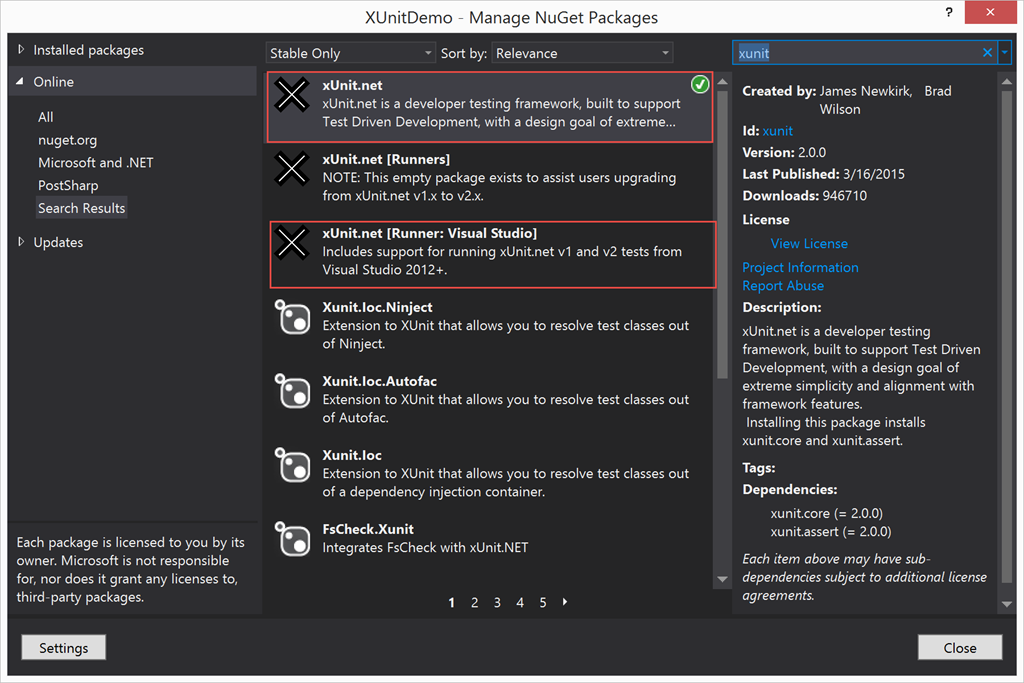Select Microsoft and .NET package source

pyautogui.click(x=96, y=162)
